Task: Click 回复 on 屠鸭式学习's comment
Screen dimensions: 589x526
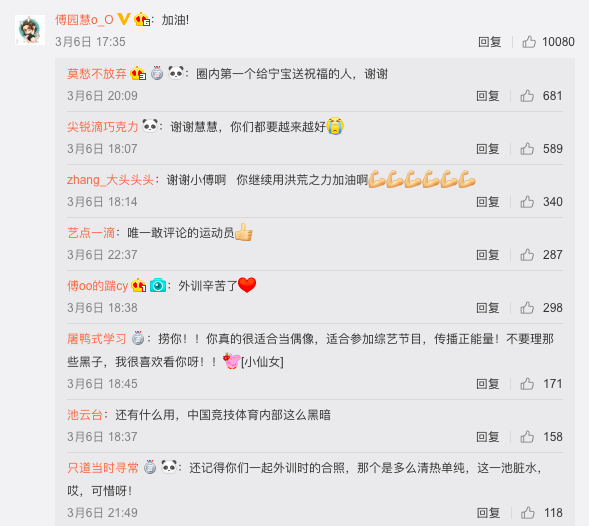Action: (x=488, y=384)
